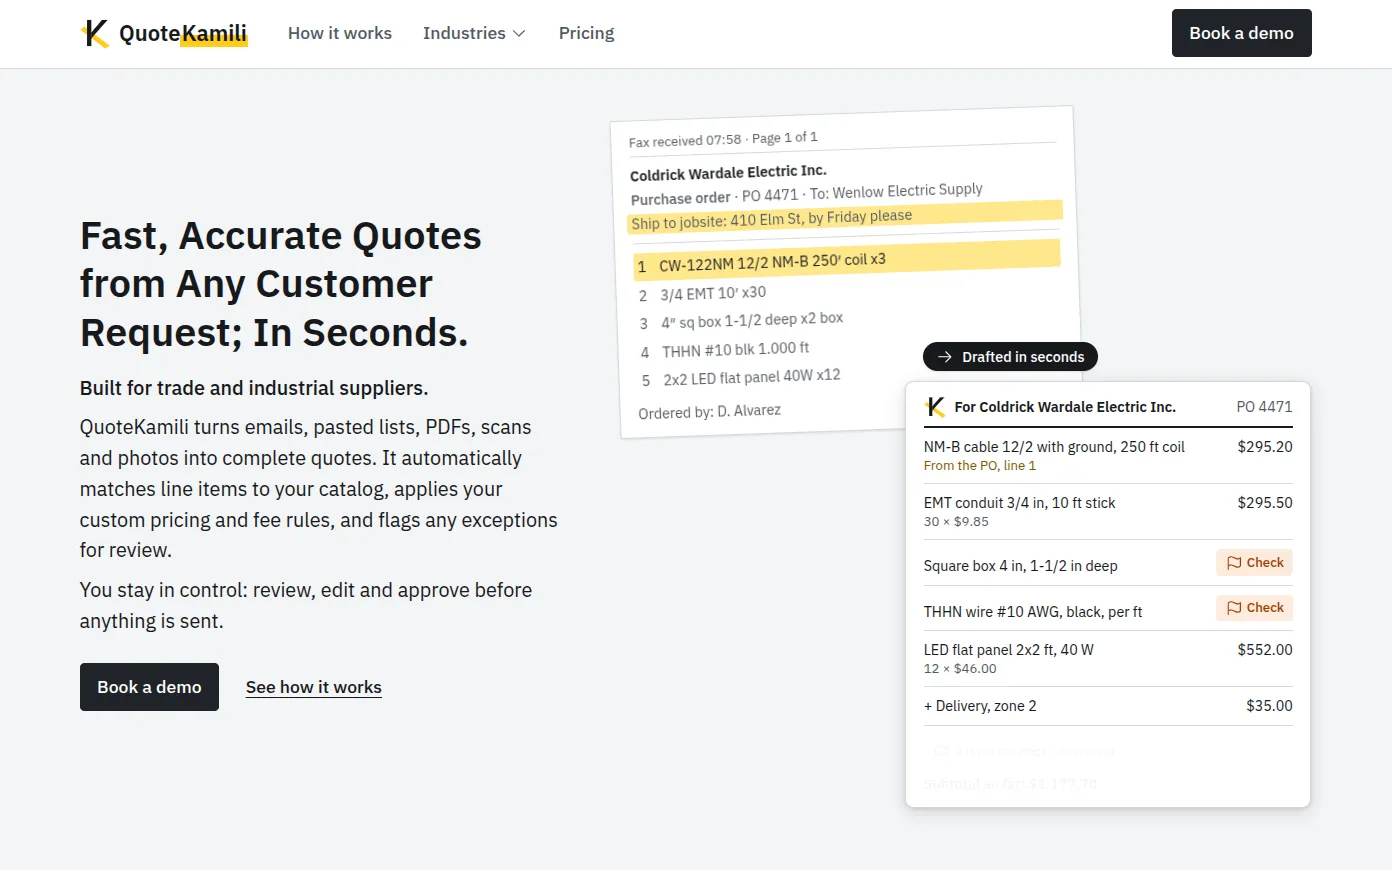Click the $295.20 price value

click(1265, 447)
